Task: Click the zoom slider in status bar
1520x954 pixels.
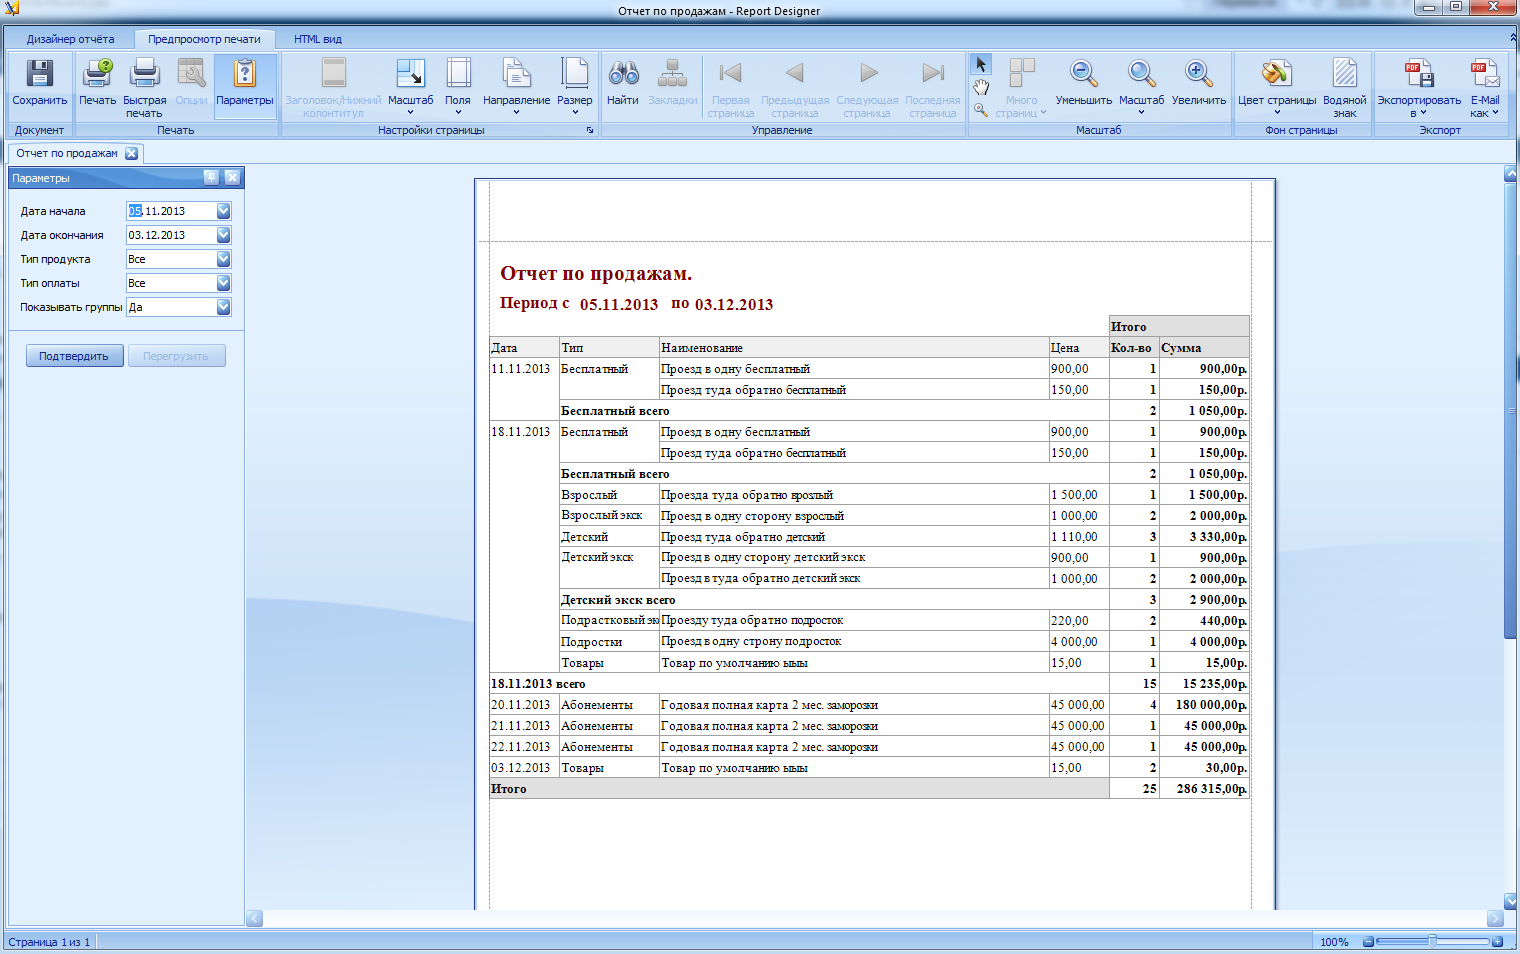Action: [1432, 942]
